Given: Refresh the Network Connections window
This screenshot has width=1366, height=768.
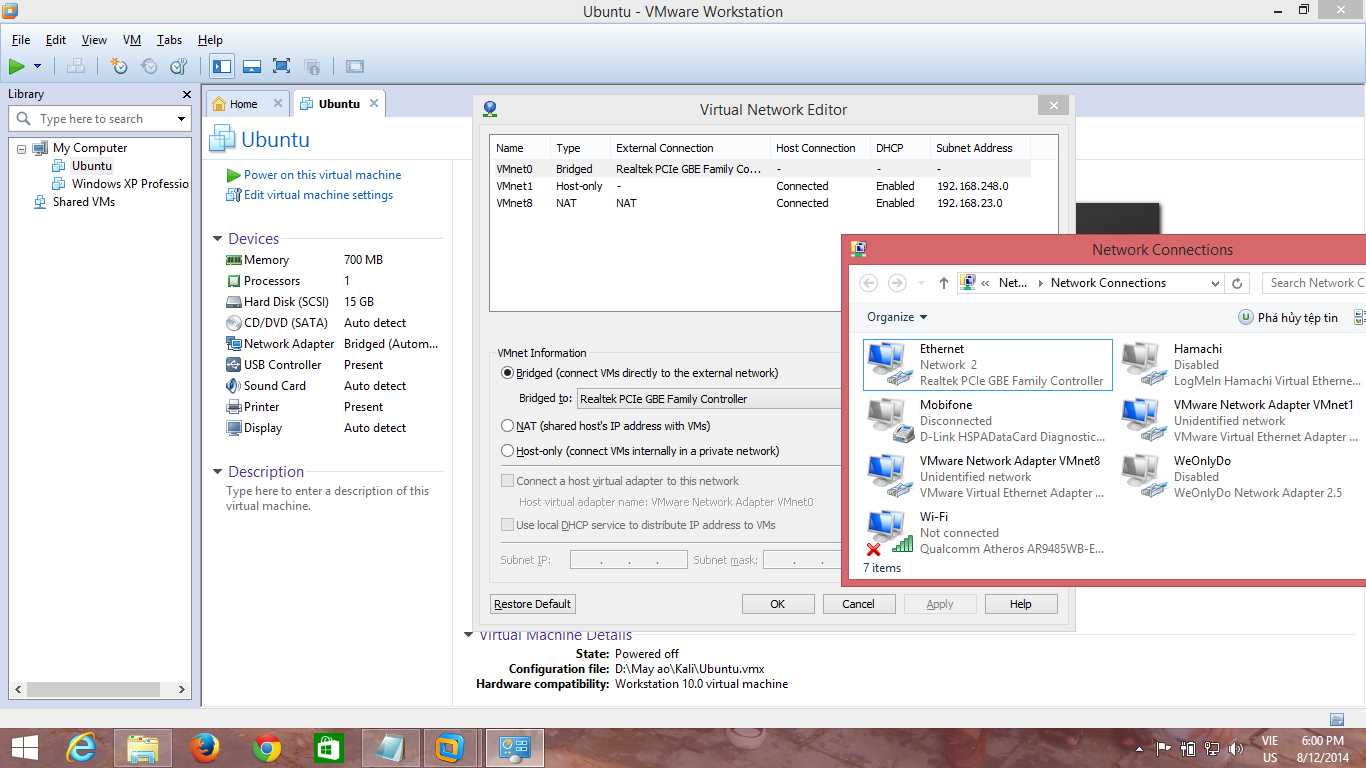Looking at the screenshot, I should point(1237,283).
